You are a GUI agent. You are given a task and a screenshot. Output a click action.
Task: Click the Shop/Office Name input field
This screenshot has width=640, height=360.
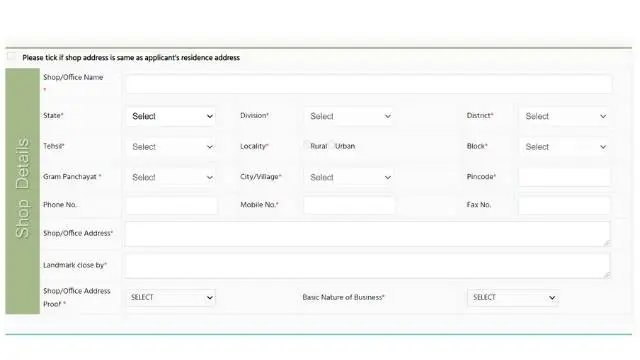point(369,84)
